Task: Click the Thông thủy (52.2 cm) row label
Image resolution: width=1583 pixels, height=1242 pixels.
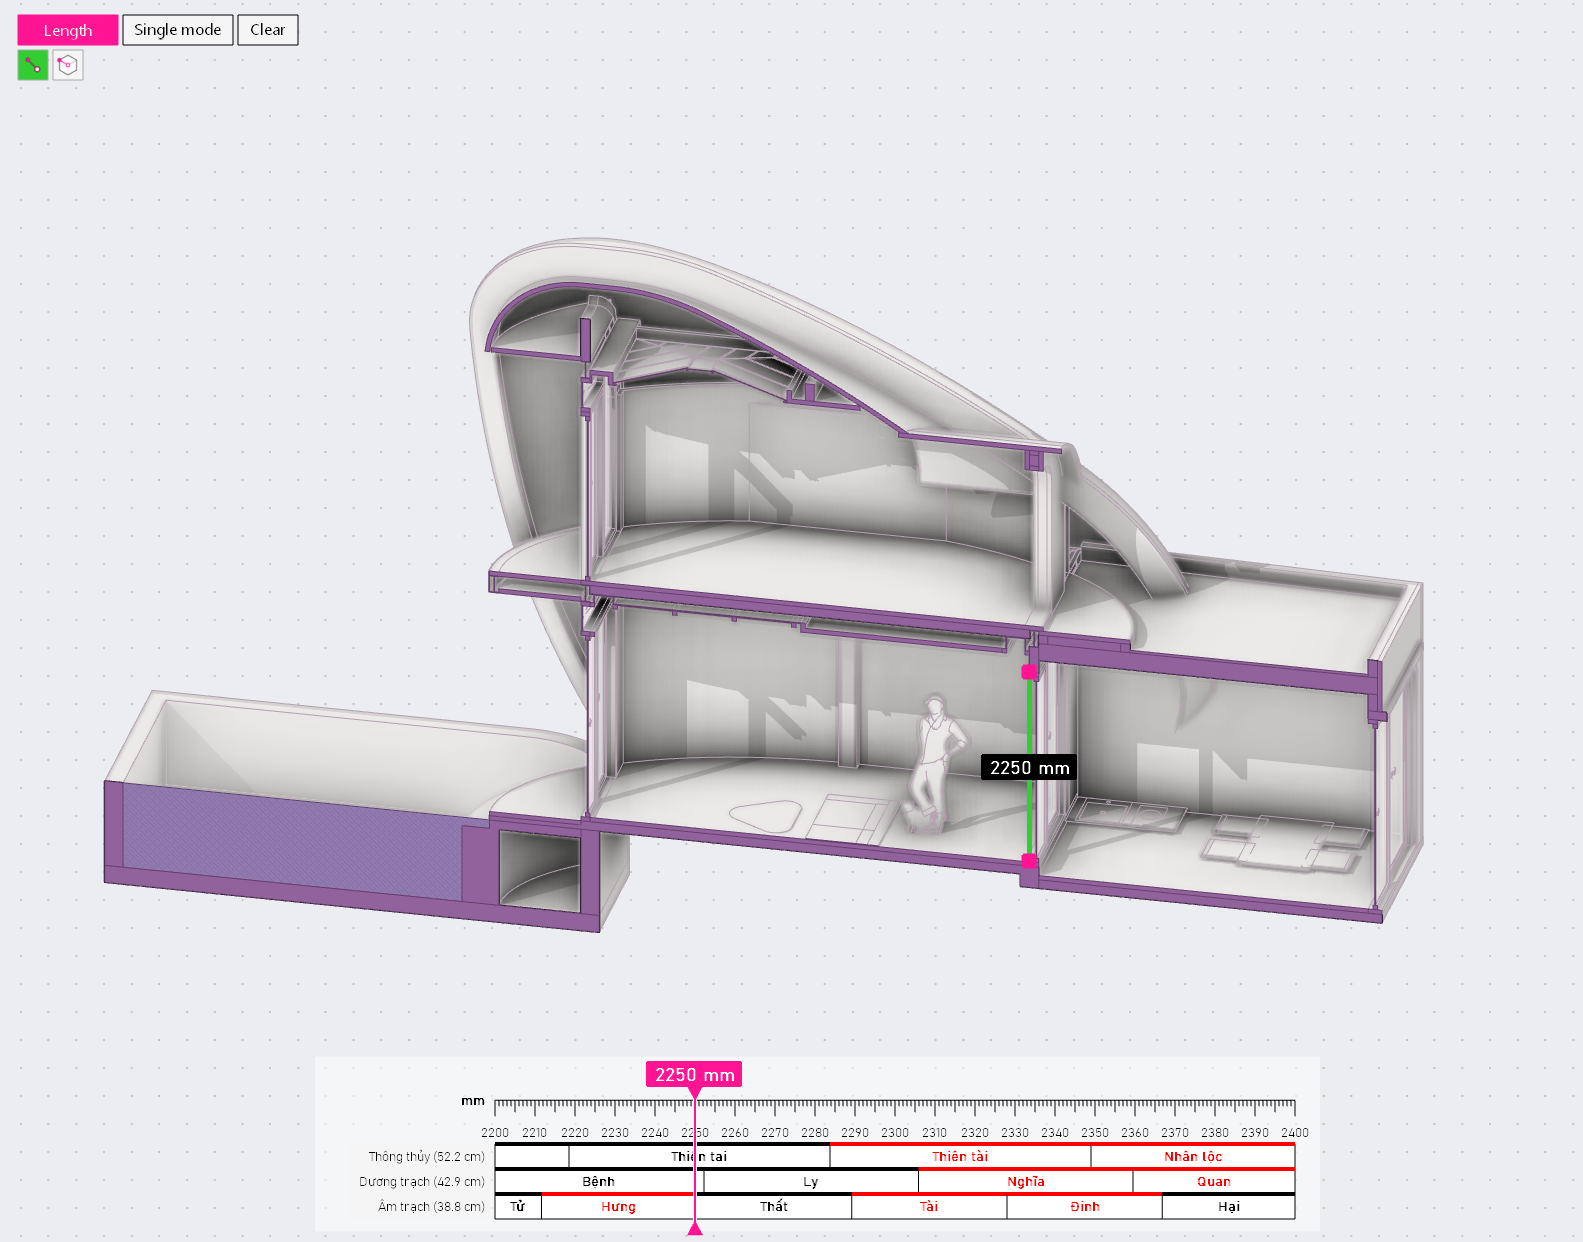Action: [426, 1157]
